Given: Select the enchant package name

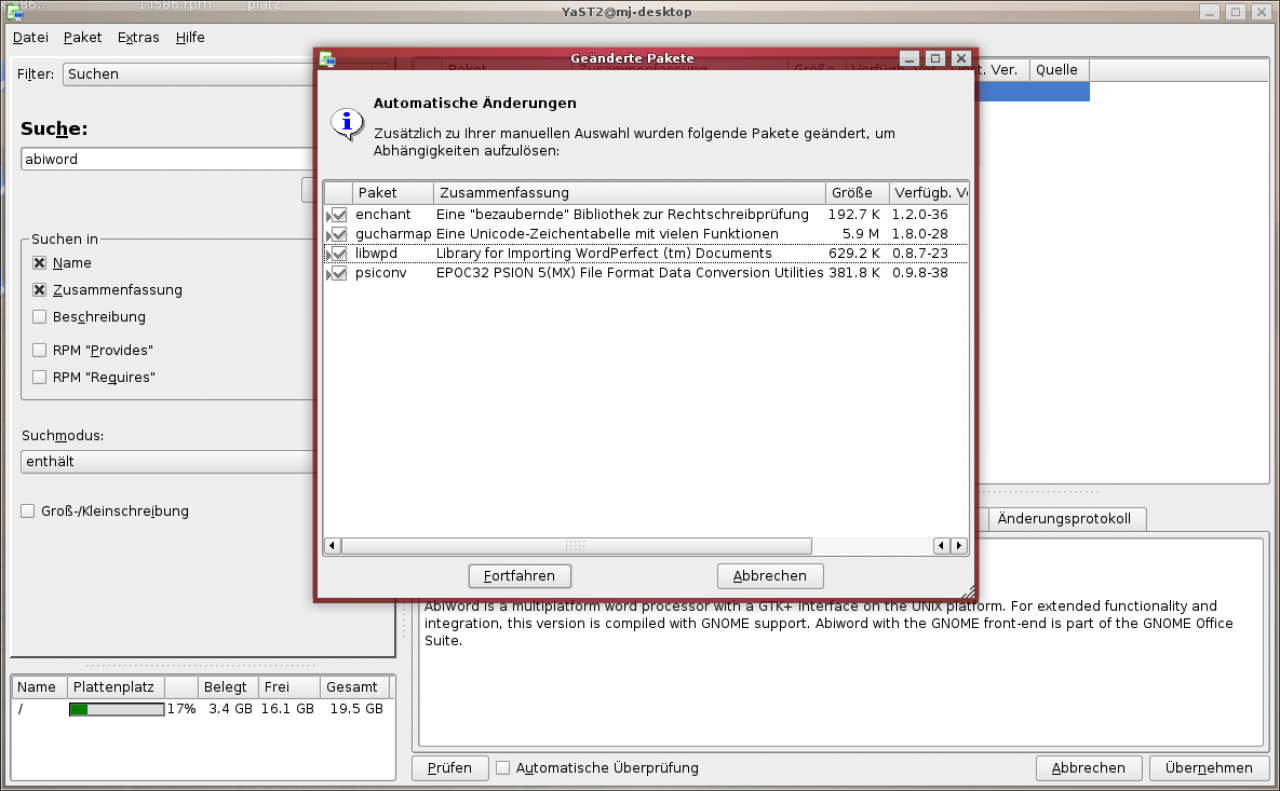Looking at the screenshot, I should [383, 215].
